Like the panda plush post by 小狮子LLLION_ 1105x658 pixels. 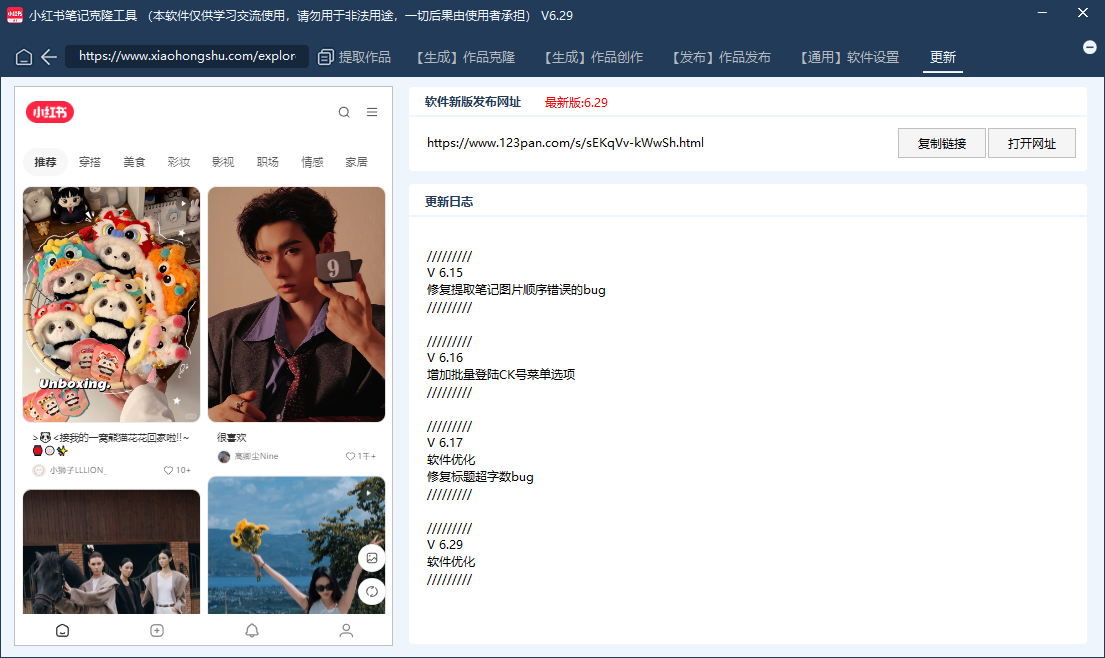tap(169, 469)
